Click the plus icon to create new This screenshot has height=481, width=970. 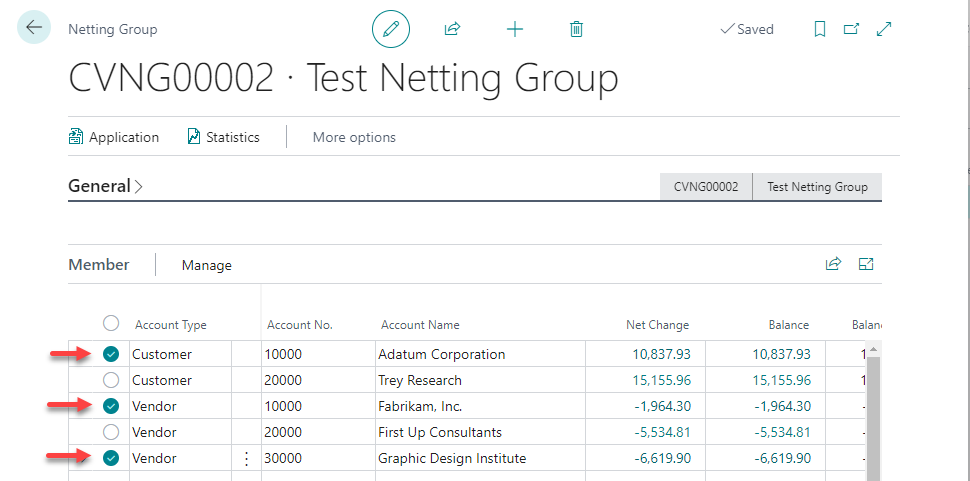[515, 29]
